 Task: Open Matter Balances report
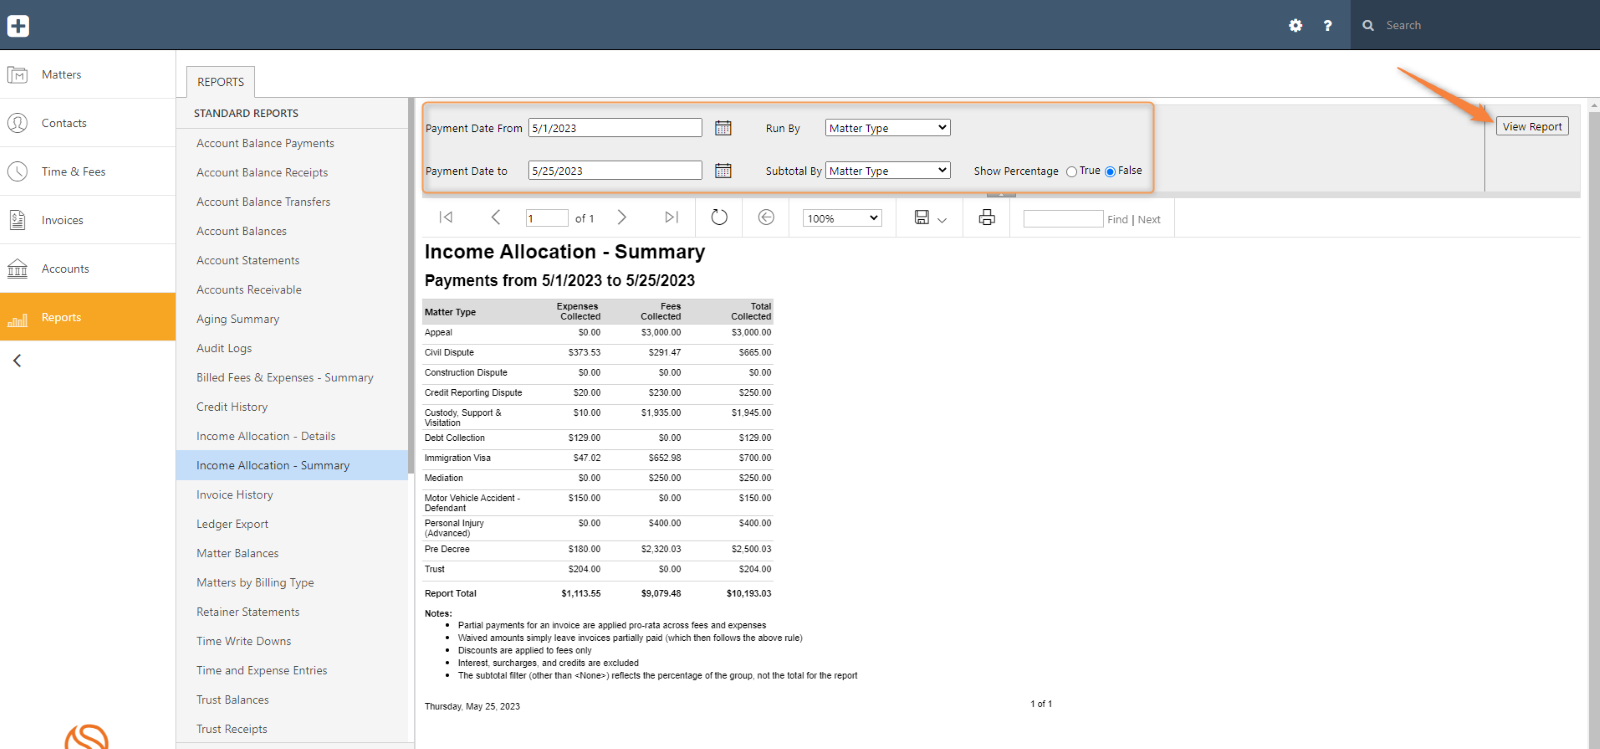(237, 553)
